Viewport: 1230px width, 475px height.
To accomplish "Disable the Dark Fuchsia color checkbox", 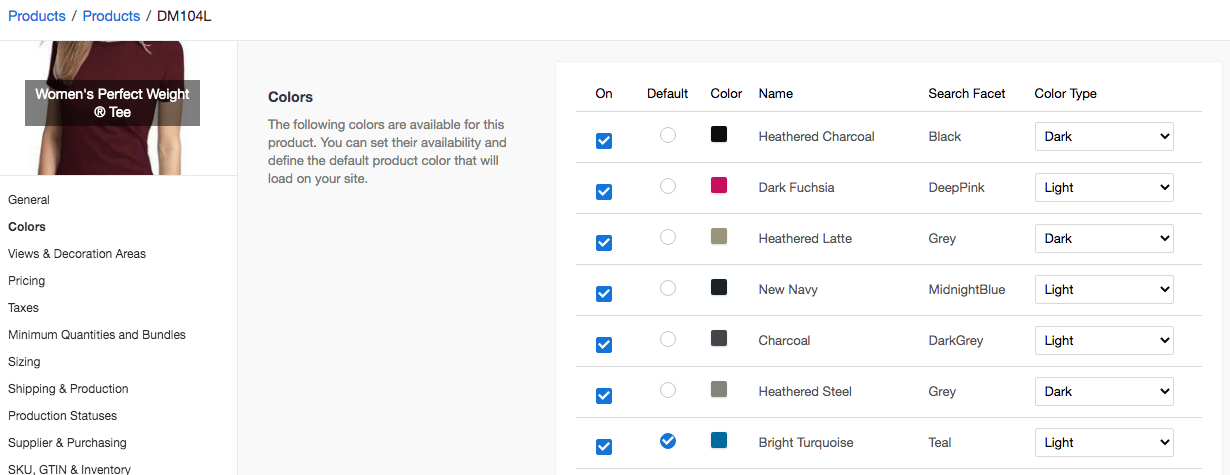I will tap(604, 192).
